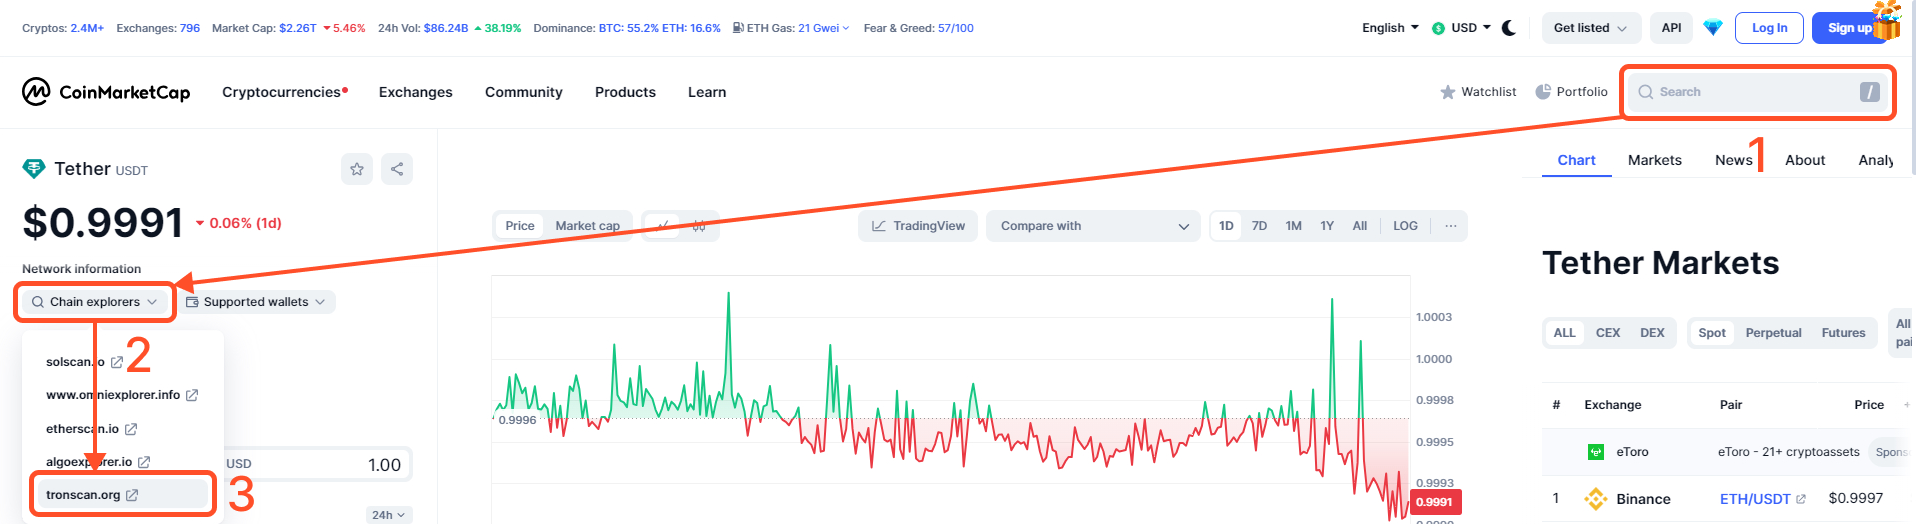Open etherscan.io external link icon

[131, 429]
